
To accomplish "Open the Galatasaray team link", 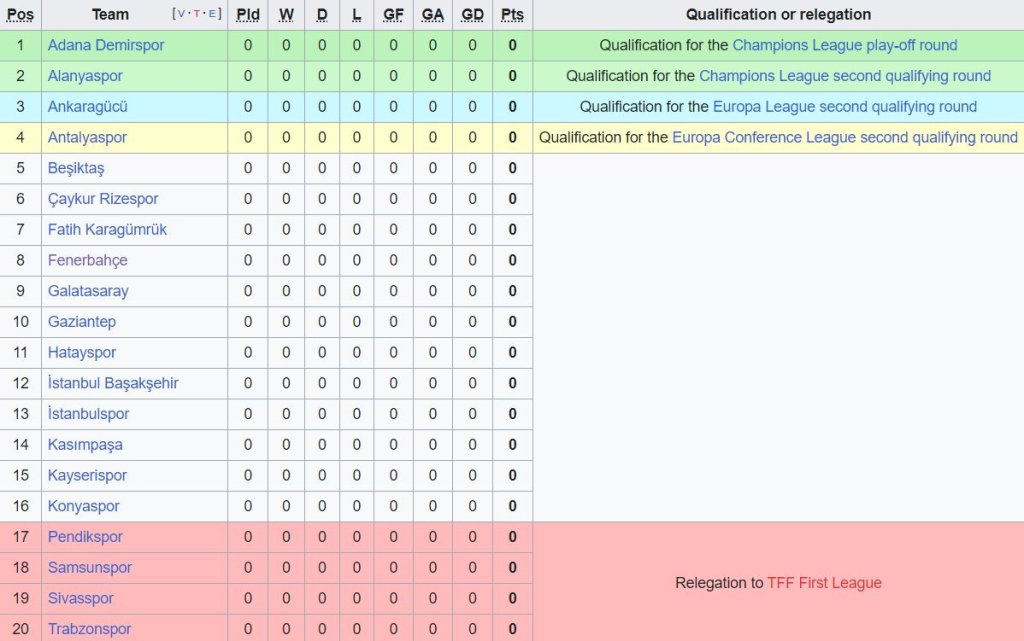I will tap(88, 291).
